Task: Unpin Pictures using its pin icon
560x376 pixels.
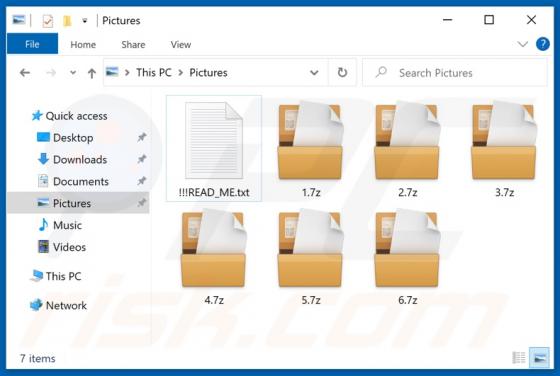Action: pos(142,203)
